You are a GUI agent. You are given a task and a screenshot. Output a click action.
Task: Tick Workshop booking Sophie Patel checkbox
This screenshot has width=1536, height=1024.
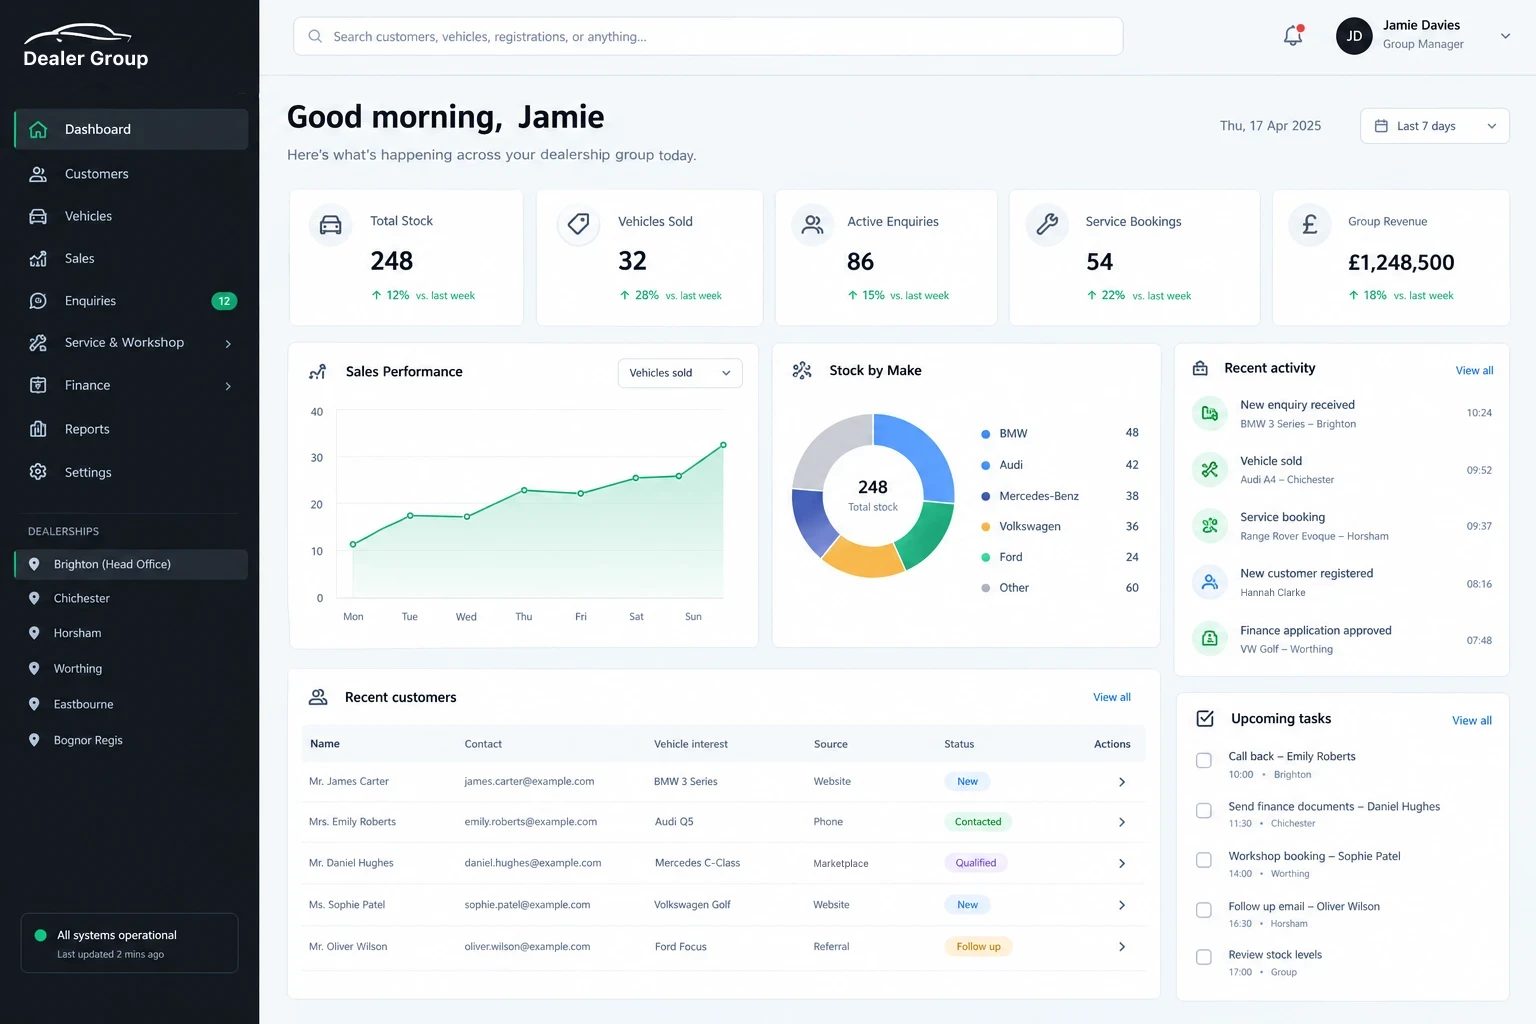coord(1204,860)
